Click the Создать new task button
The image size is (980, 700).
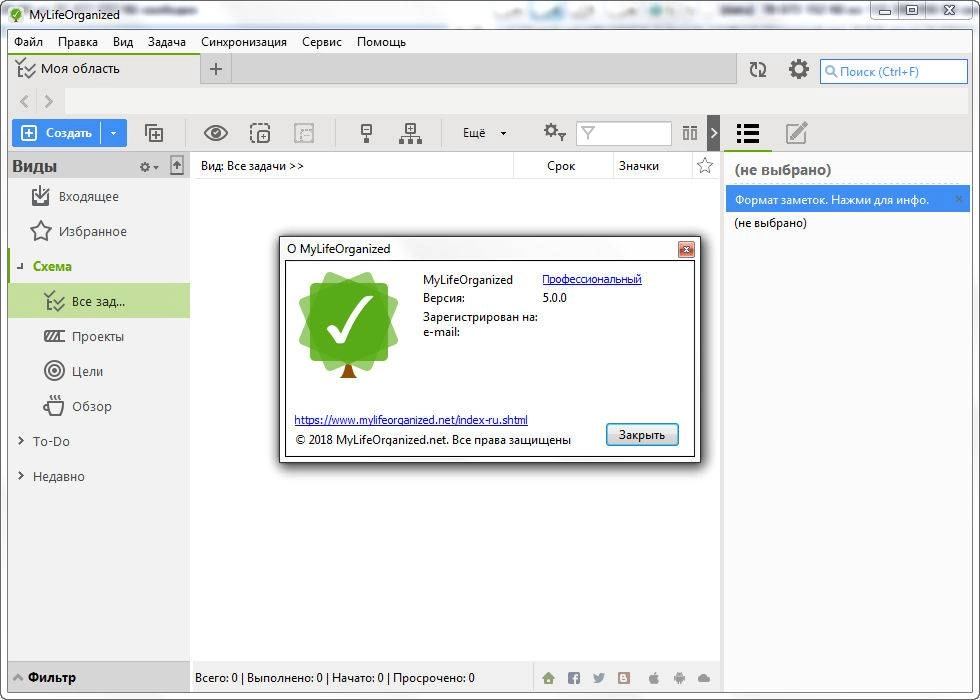pos(56,133)
